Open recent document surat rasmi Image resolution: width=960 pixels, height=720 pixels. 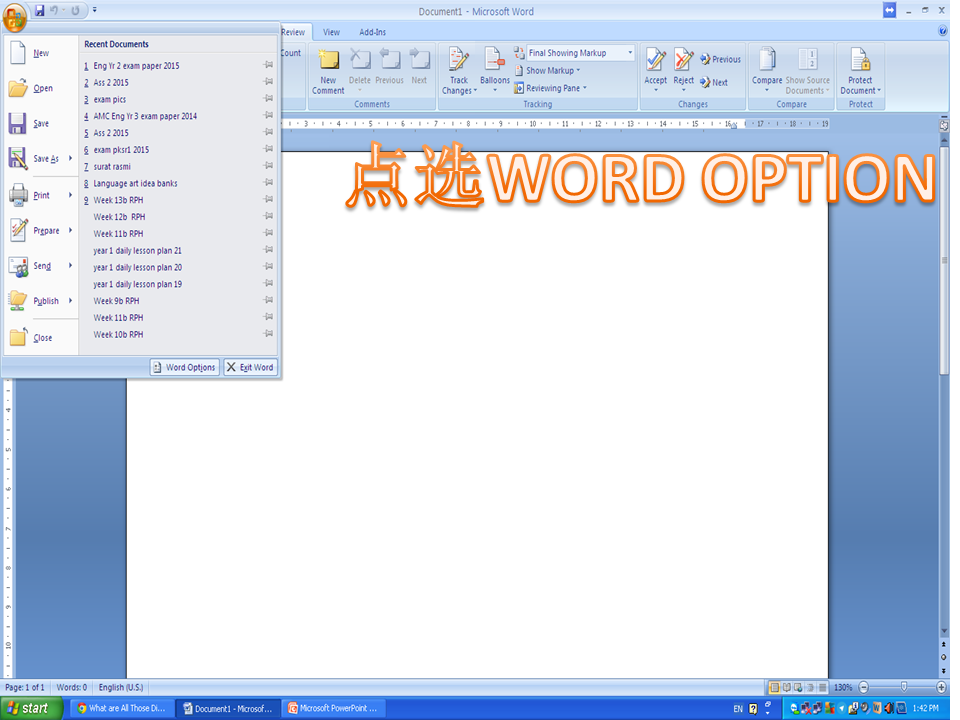(x=112, y=167)
